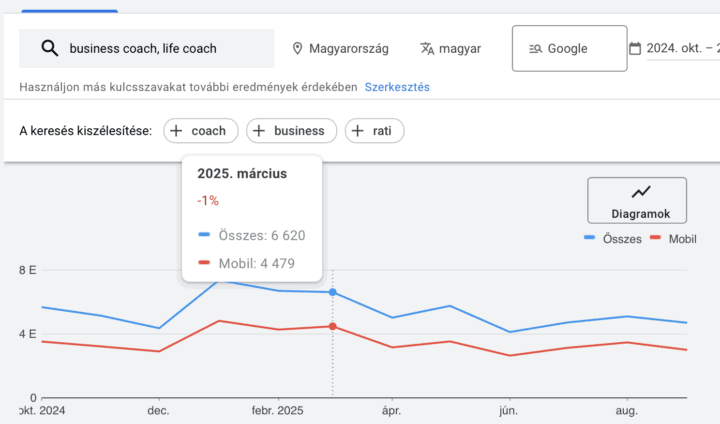Click the Szerkesztés link

pyautogui.click(x=397, y=87)
